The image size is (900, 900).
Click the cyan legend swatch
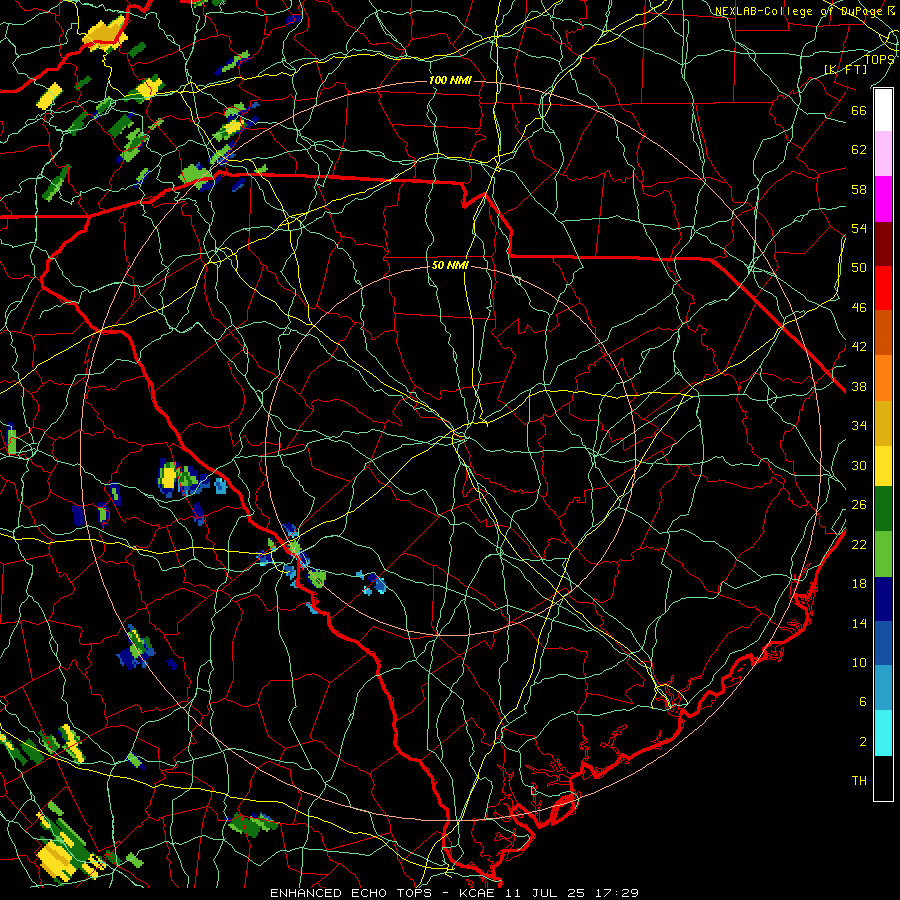click(x=883, y=733)
